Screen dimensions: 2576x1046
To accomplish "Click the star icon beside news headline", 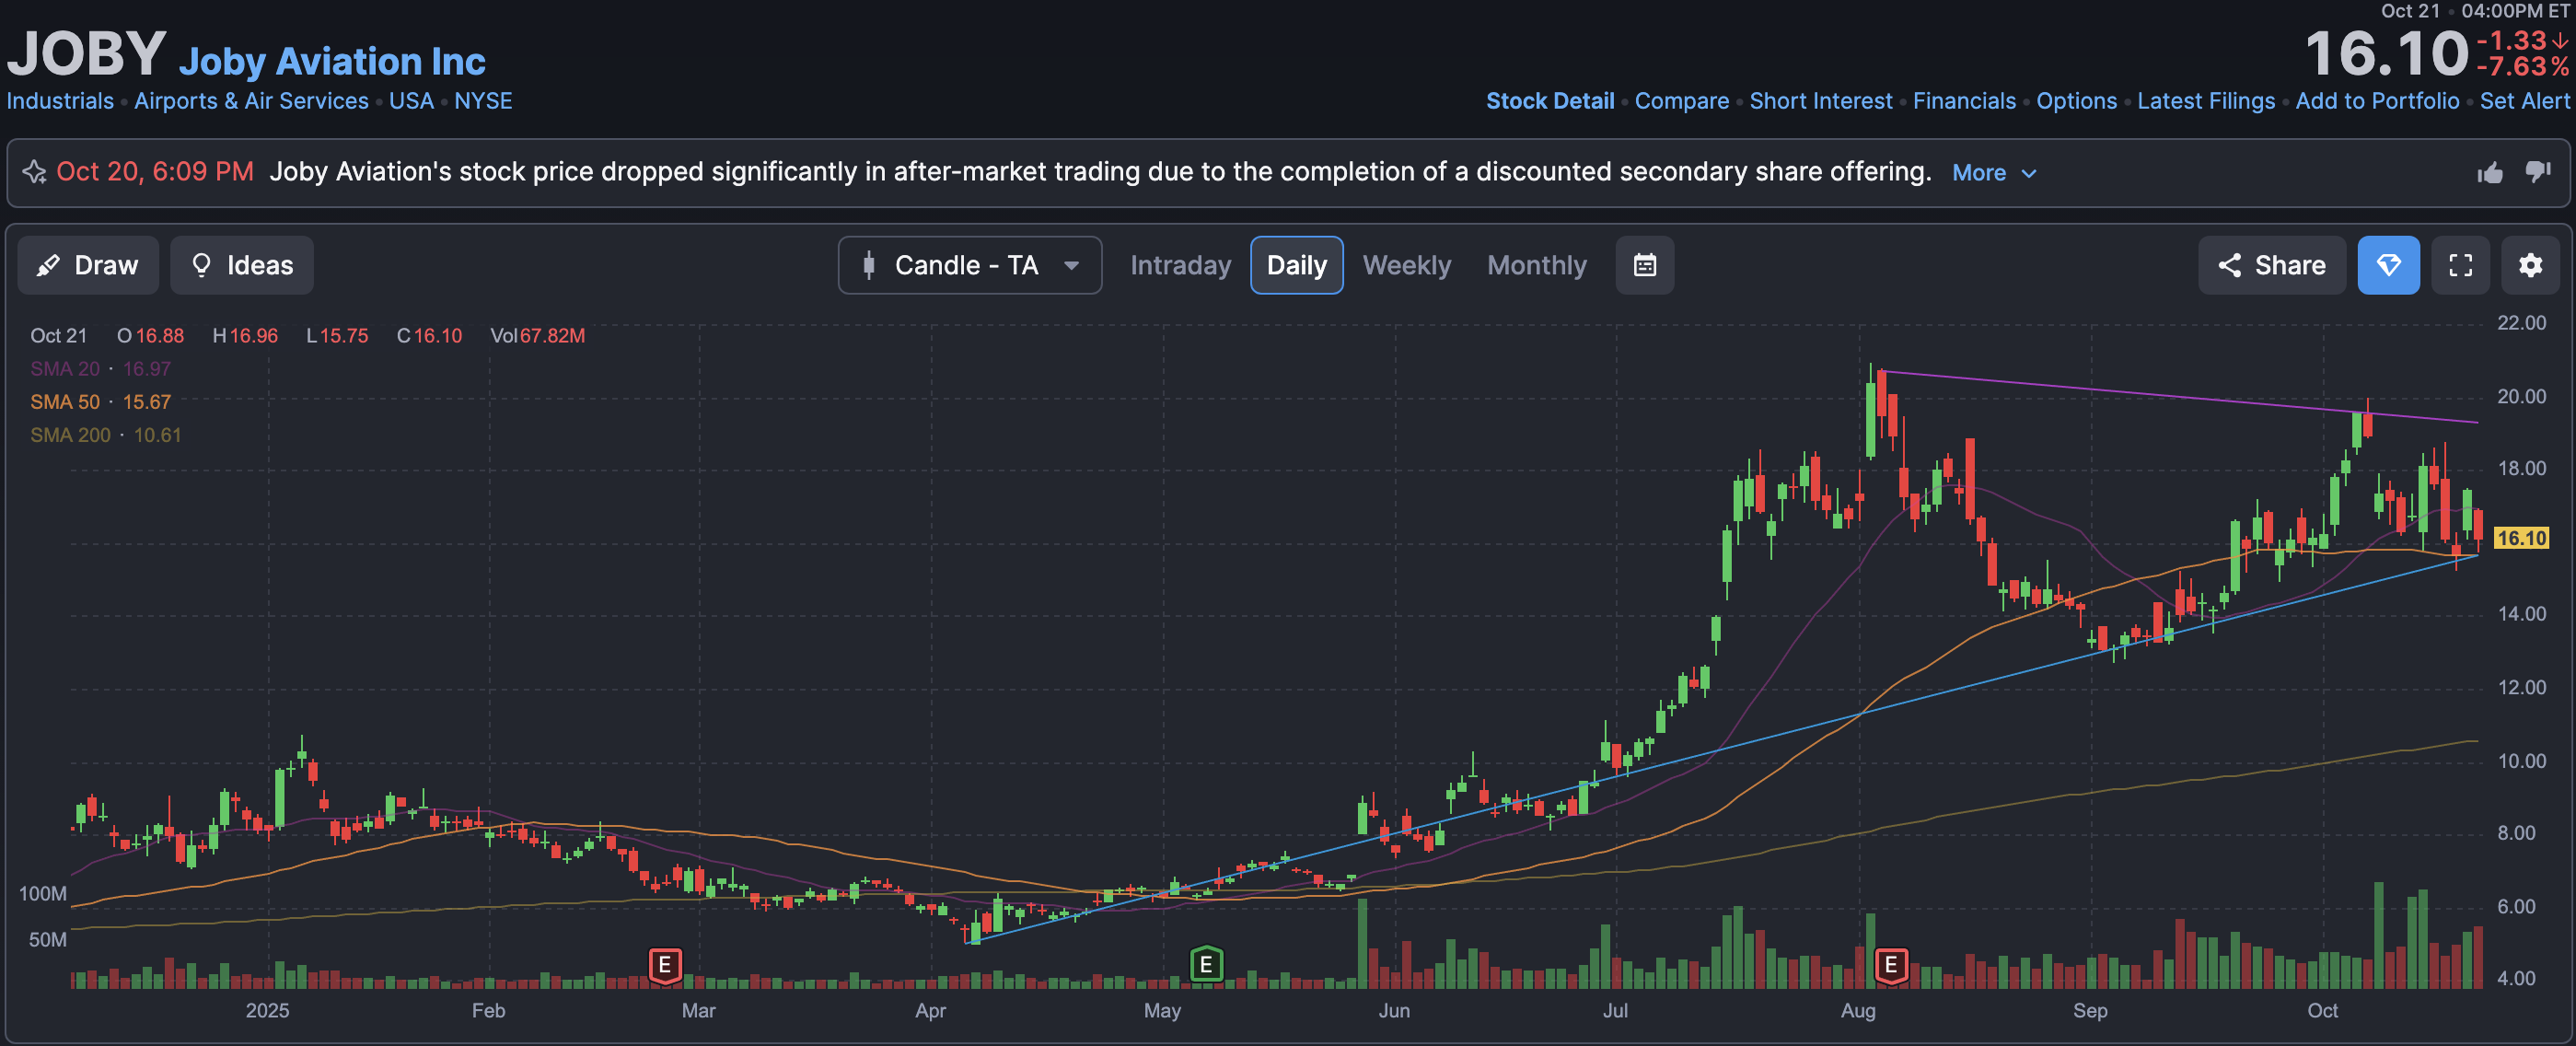I will 35,172.
